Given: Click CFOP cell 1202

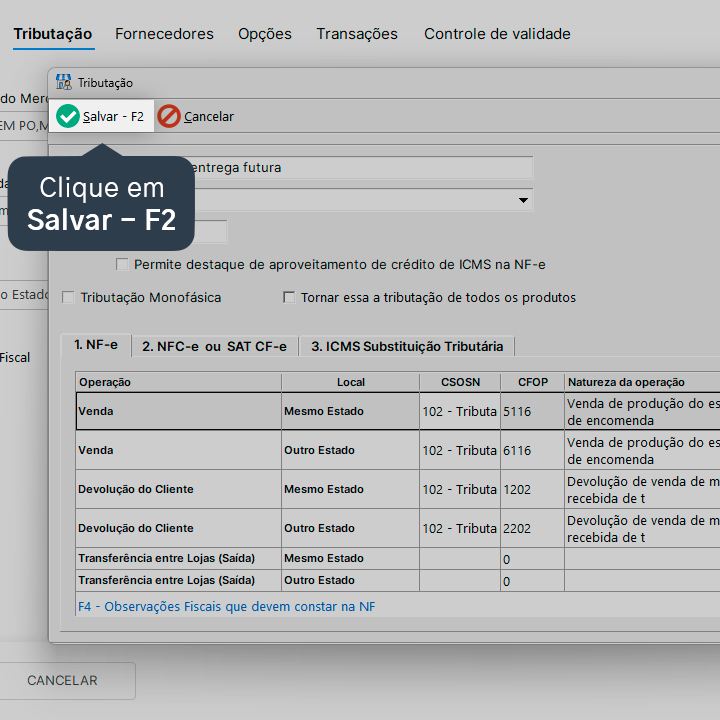Looking at the screenshot, I should point(533,489).
